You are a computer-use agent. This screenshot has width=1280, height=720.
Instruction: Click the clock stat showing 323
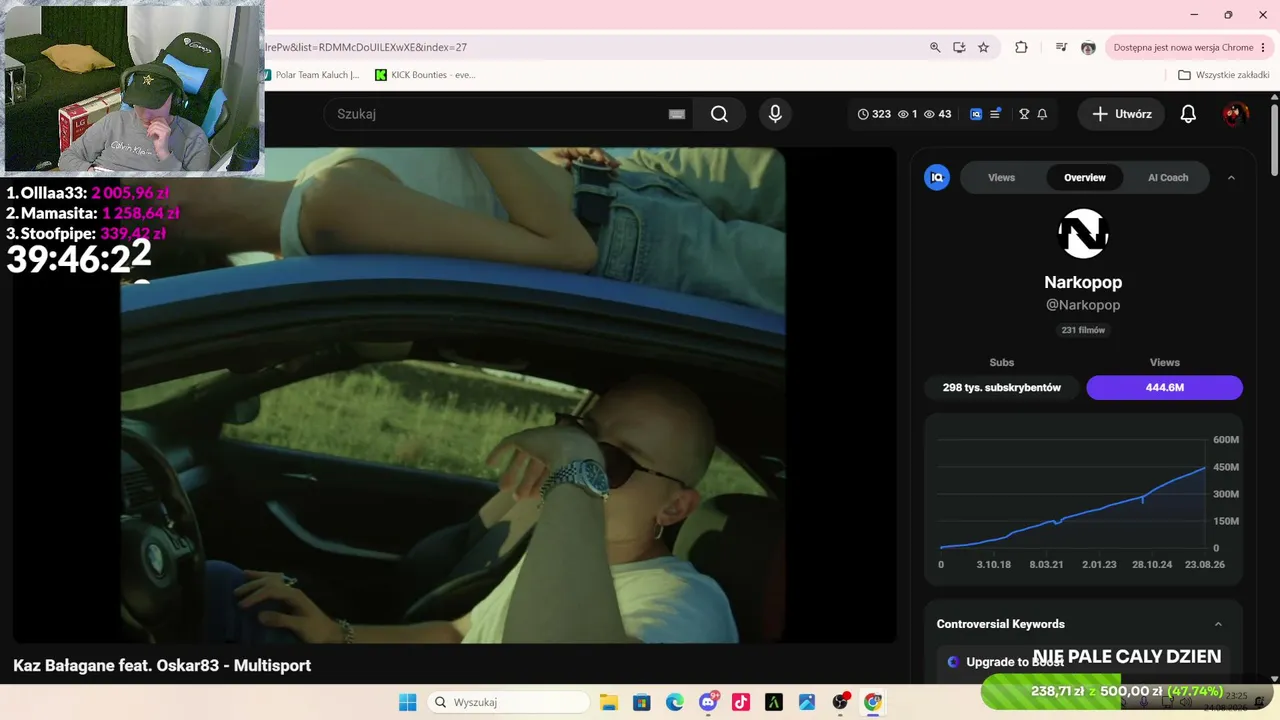click(874, 114)
